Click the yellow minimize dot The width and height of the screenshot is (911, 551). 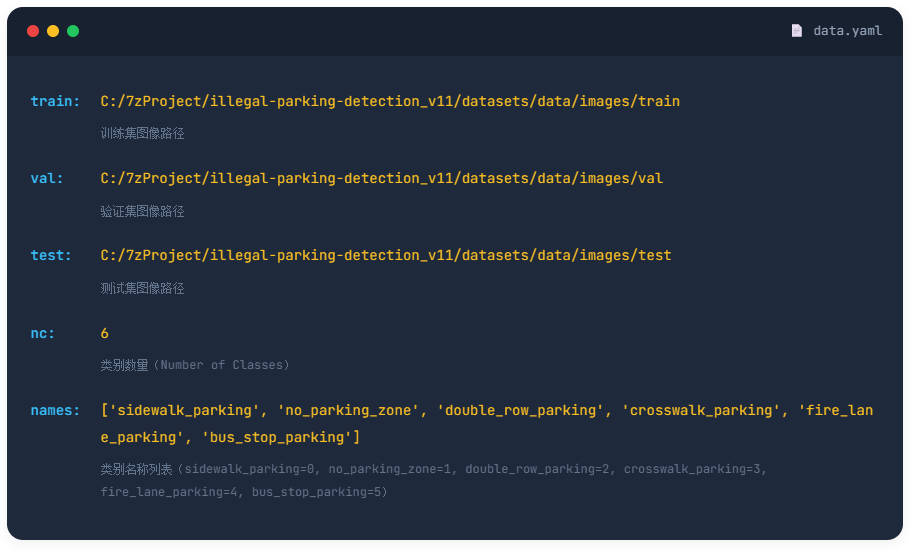[x=53, y=31]
